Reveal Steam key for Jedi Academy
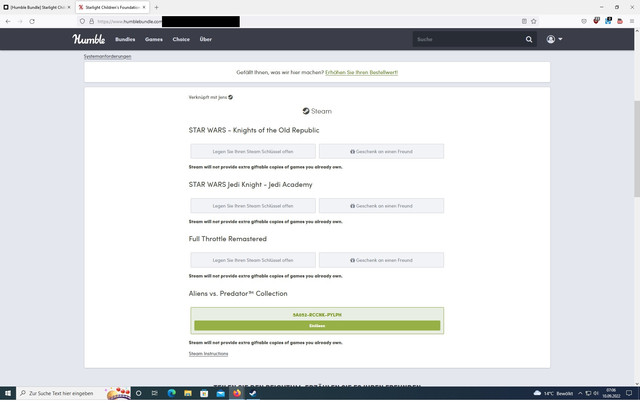Image resolution: width=640 pixels, height=403 pixels. [253, 206]
